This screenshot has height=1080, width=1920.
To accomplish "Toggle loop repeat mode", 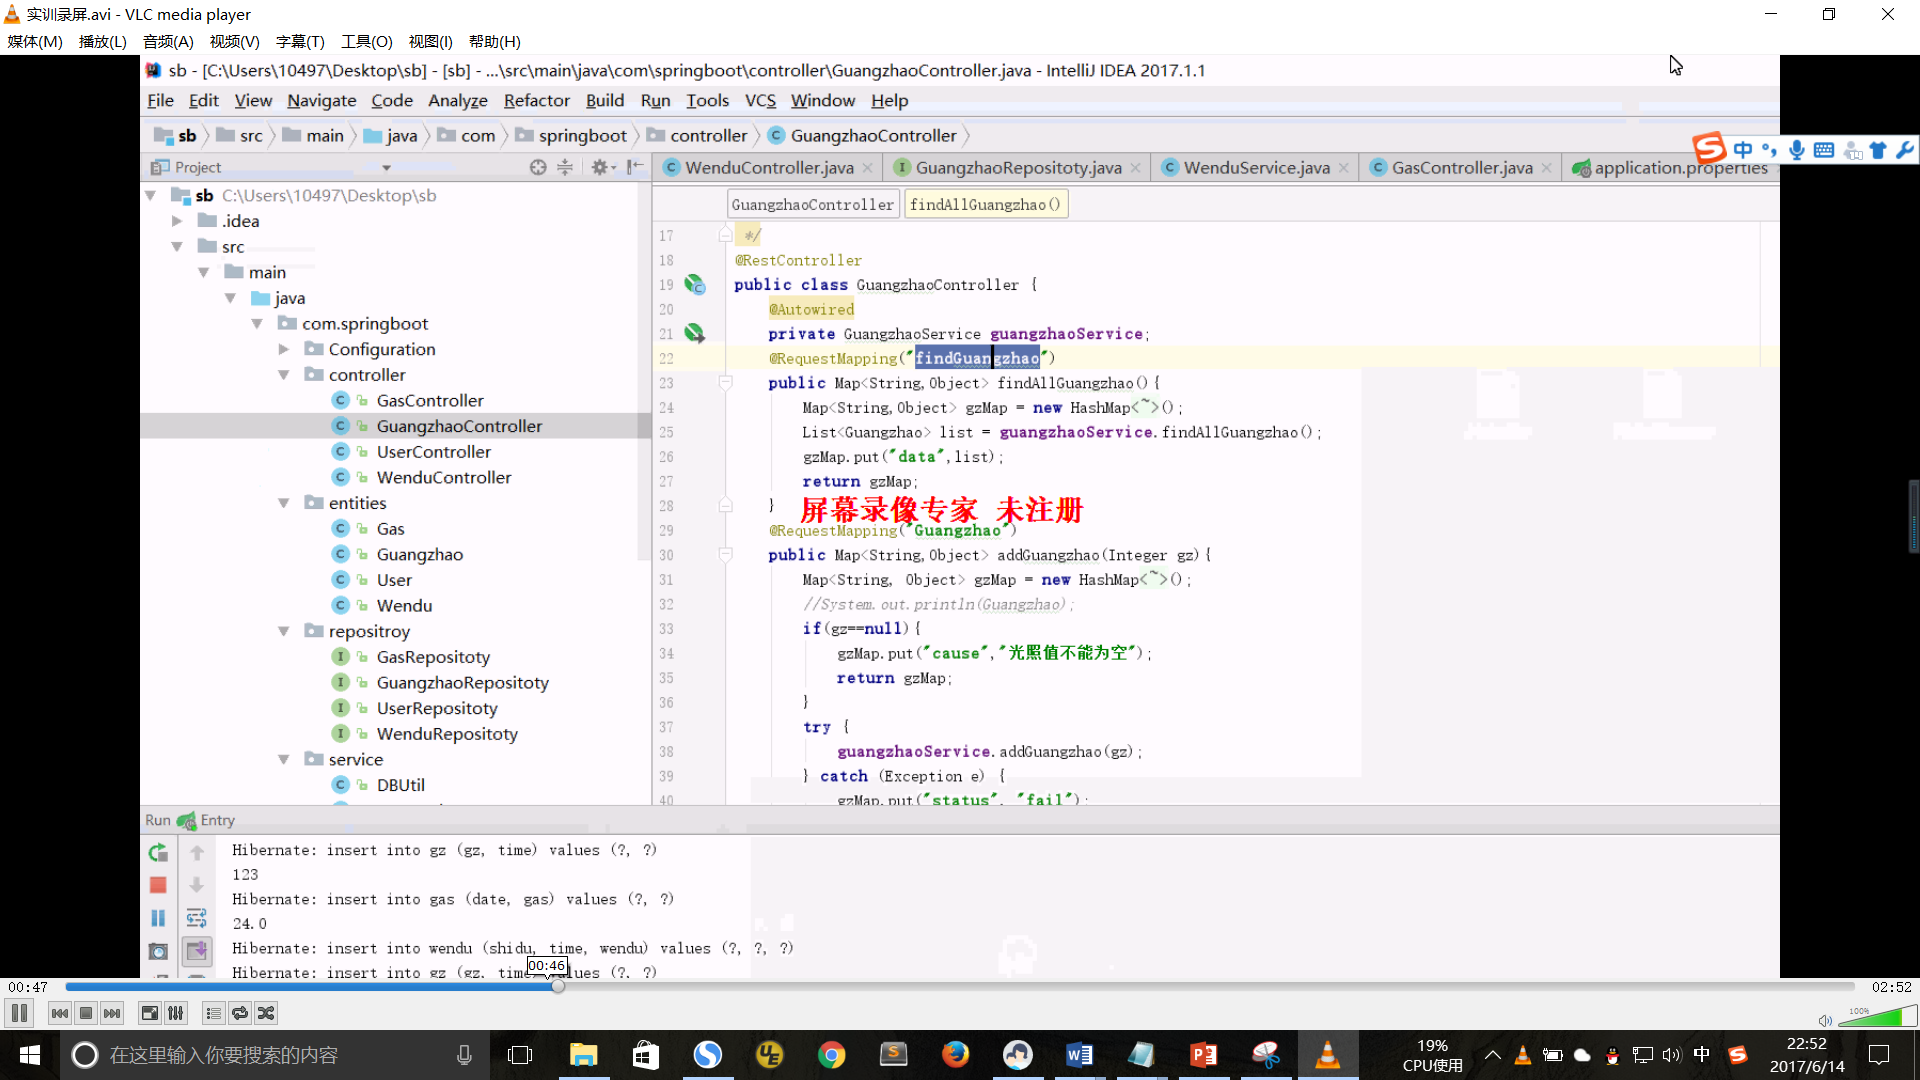I will pos(240,1013).
